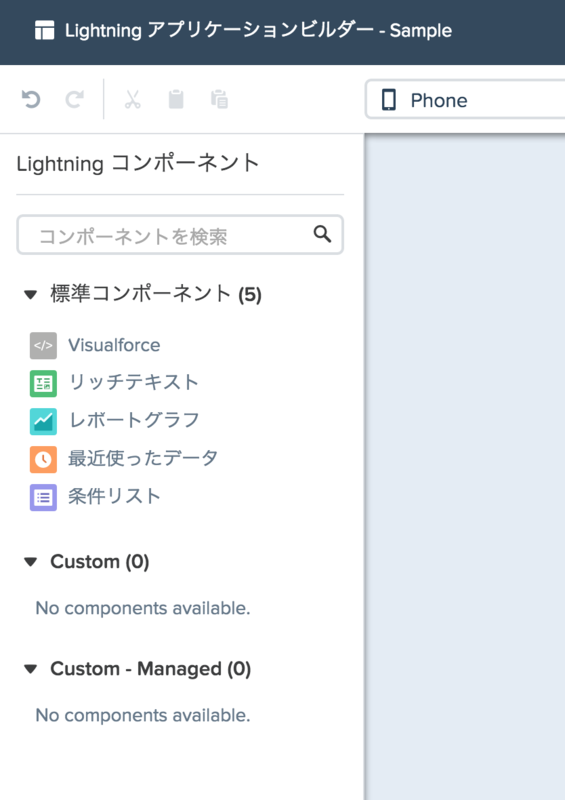Copy using the clipboard icon
Screen dimensions: 565x800
176,99
